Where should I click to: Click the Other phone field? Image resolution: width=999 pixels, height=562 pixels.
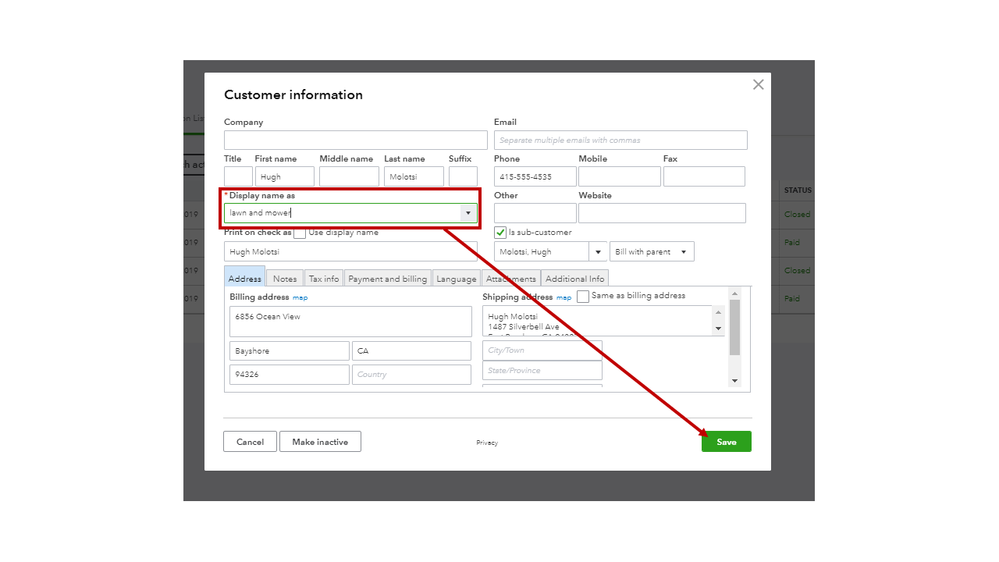tap(535, 213)
